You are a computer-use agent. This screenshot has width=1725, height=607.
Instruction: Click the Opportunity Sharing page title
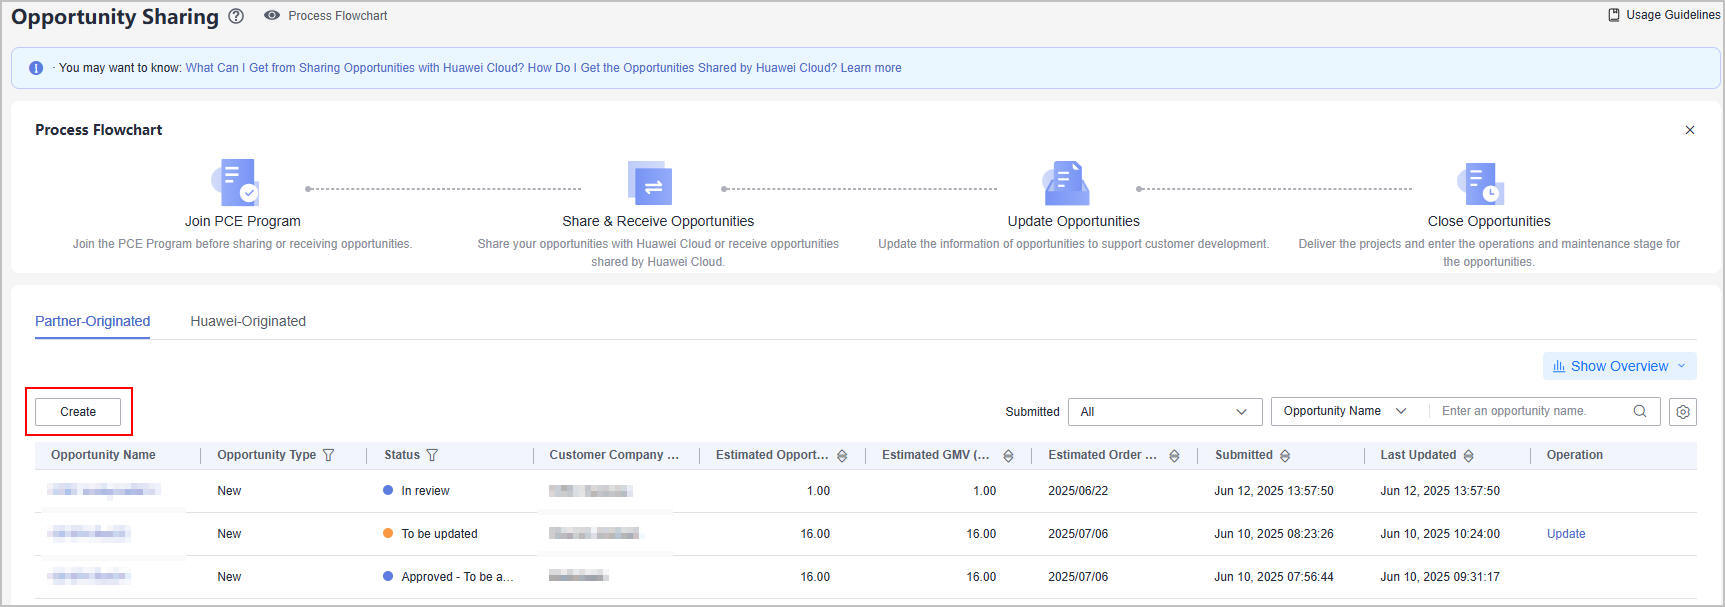tap(115, 17)
